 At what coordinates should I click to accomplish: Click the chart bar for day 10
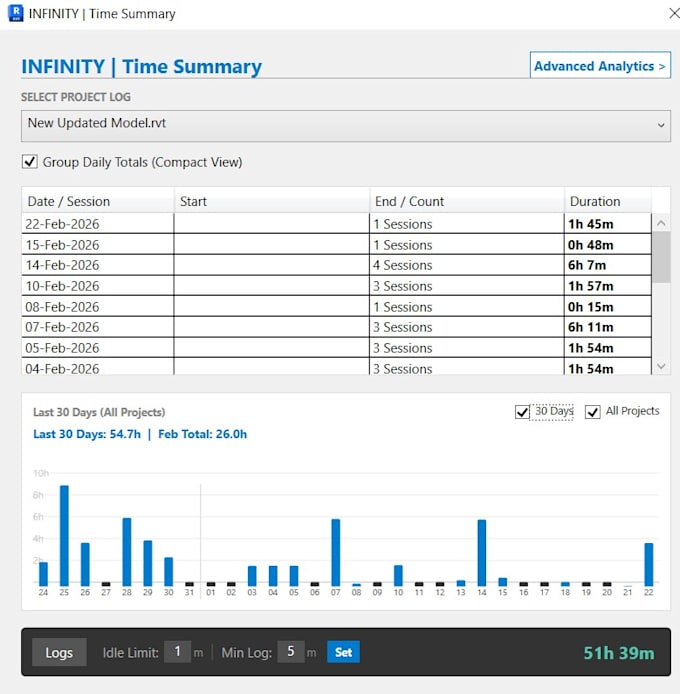pyautogui.click(x=398, y=575)
